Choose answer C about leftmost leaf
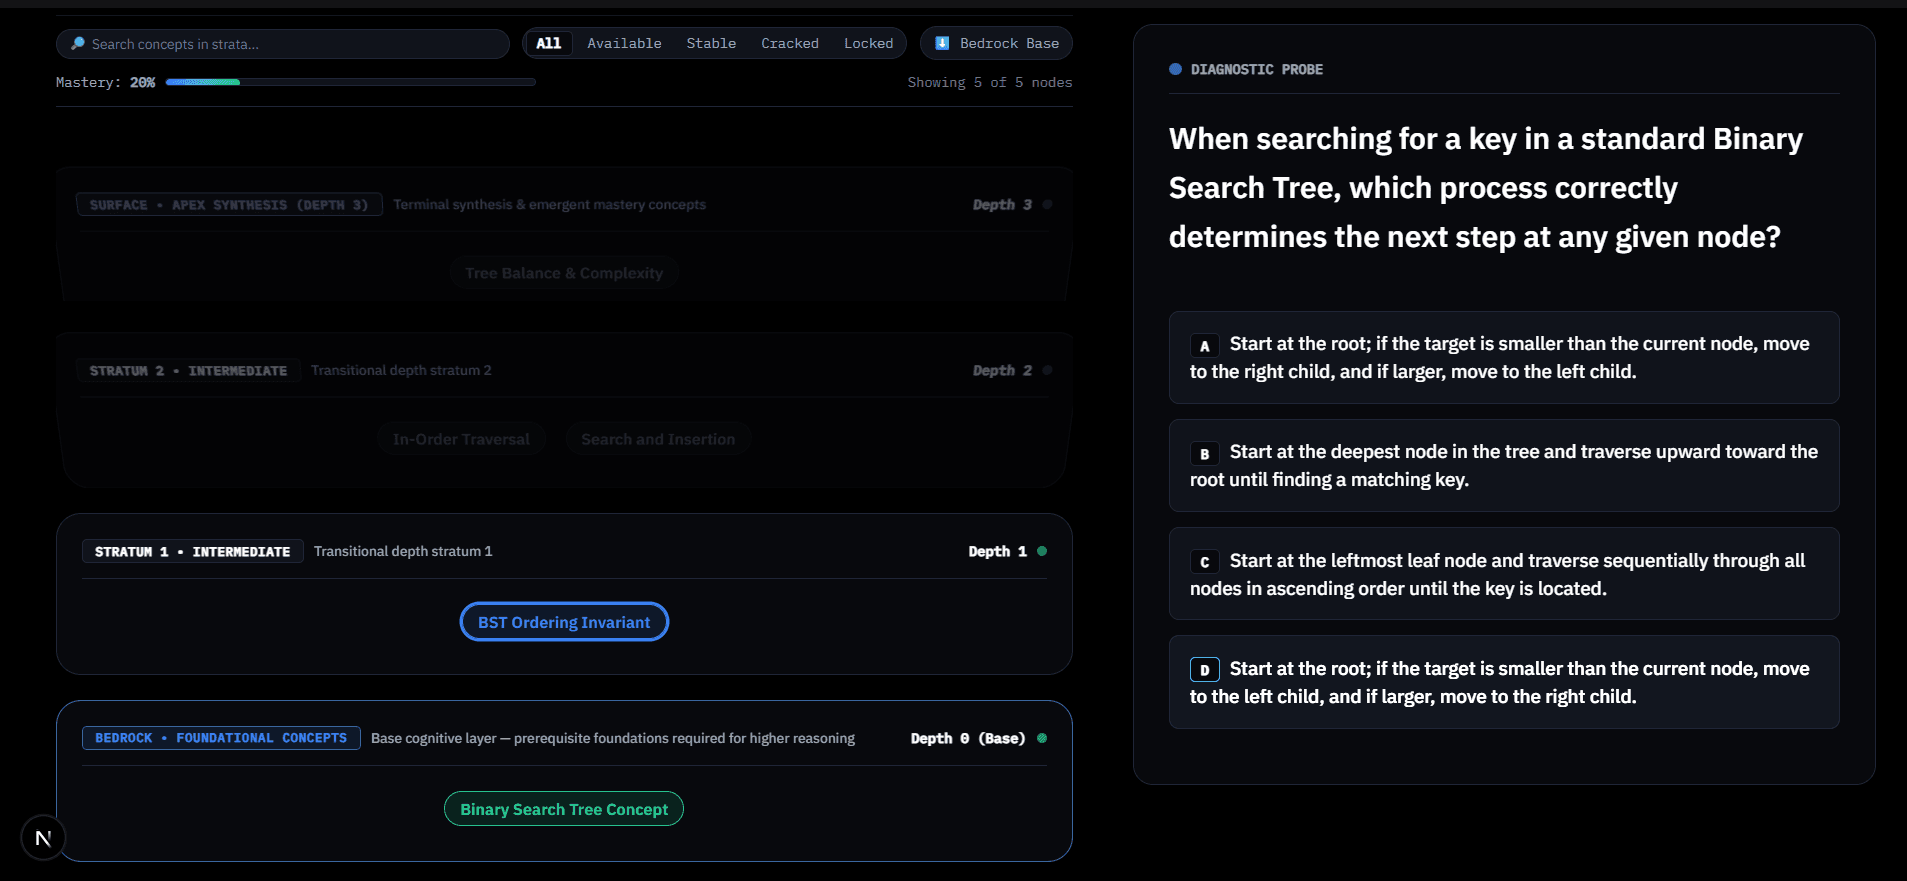 [1504, 574]
